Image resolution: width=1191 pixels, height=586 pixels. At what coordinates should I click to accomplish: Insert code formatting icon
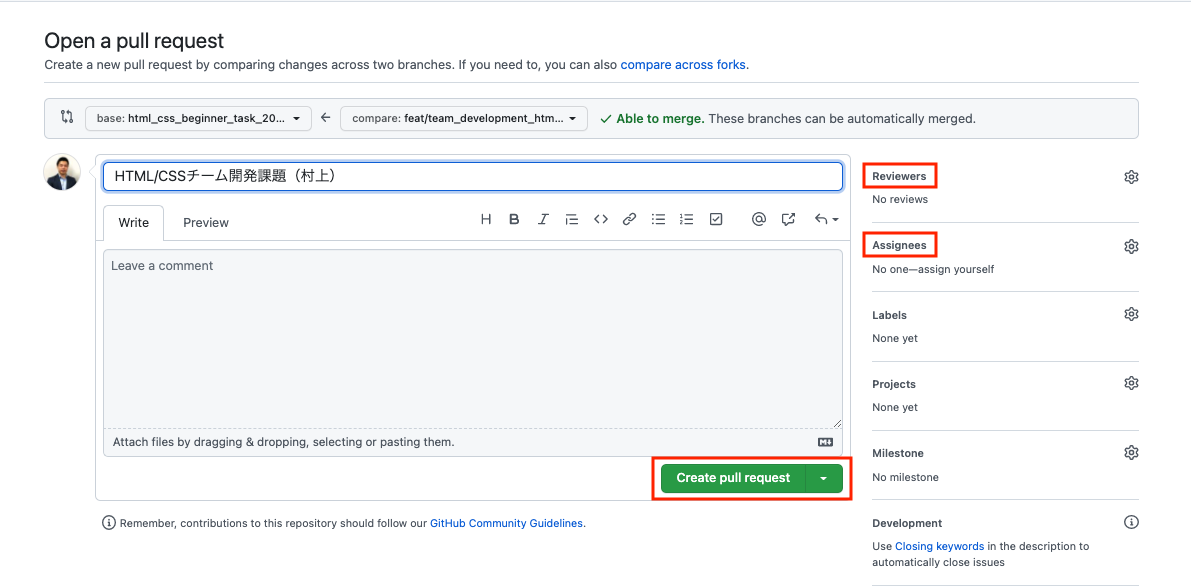coord(601,220)
